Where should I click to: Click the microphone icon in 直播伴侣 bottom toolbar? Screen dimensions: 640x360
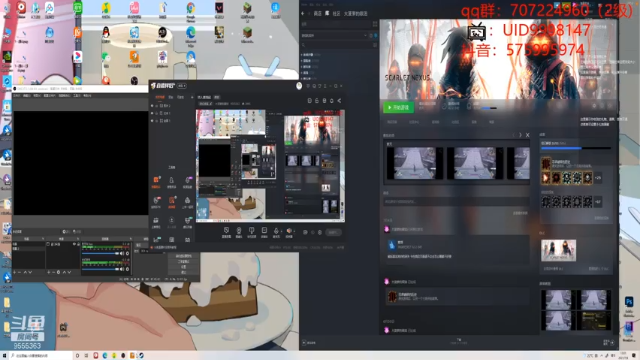(276, 231)
